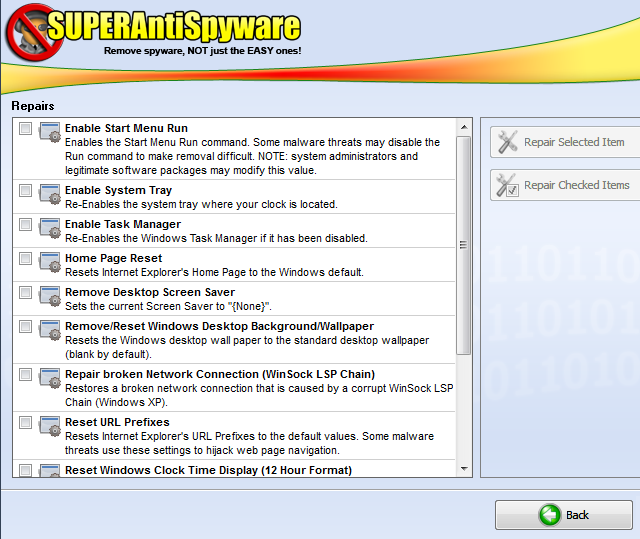Viewport: 640px width, 539px height.
Task: Click the Repair broken Network Connection icon
Action: [50, 377]
